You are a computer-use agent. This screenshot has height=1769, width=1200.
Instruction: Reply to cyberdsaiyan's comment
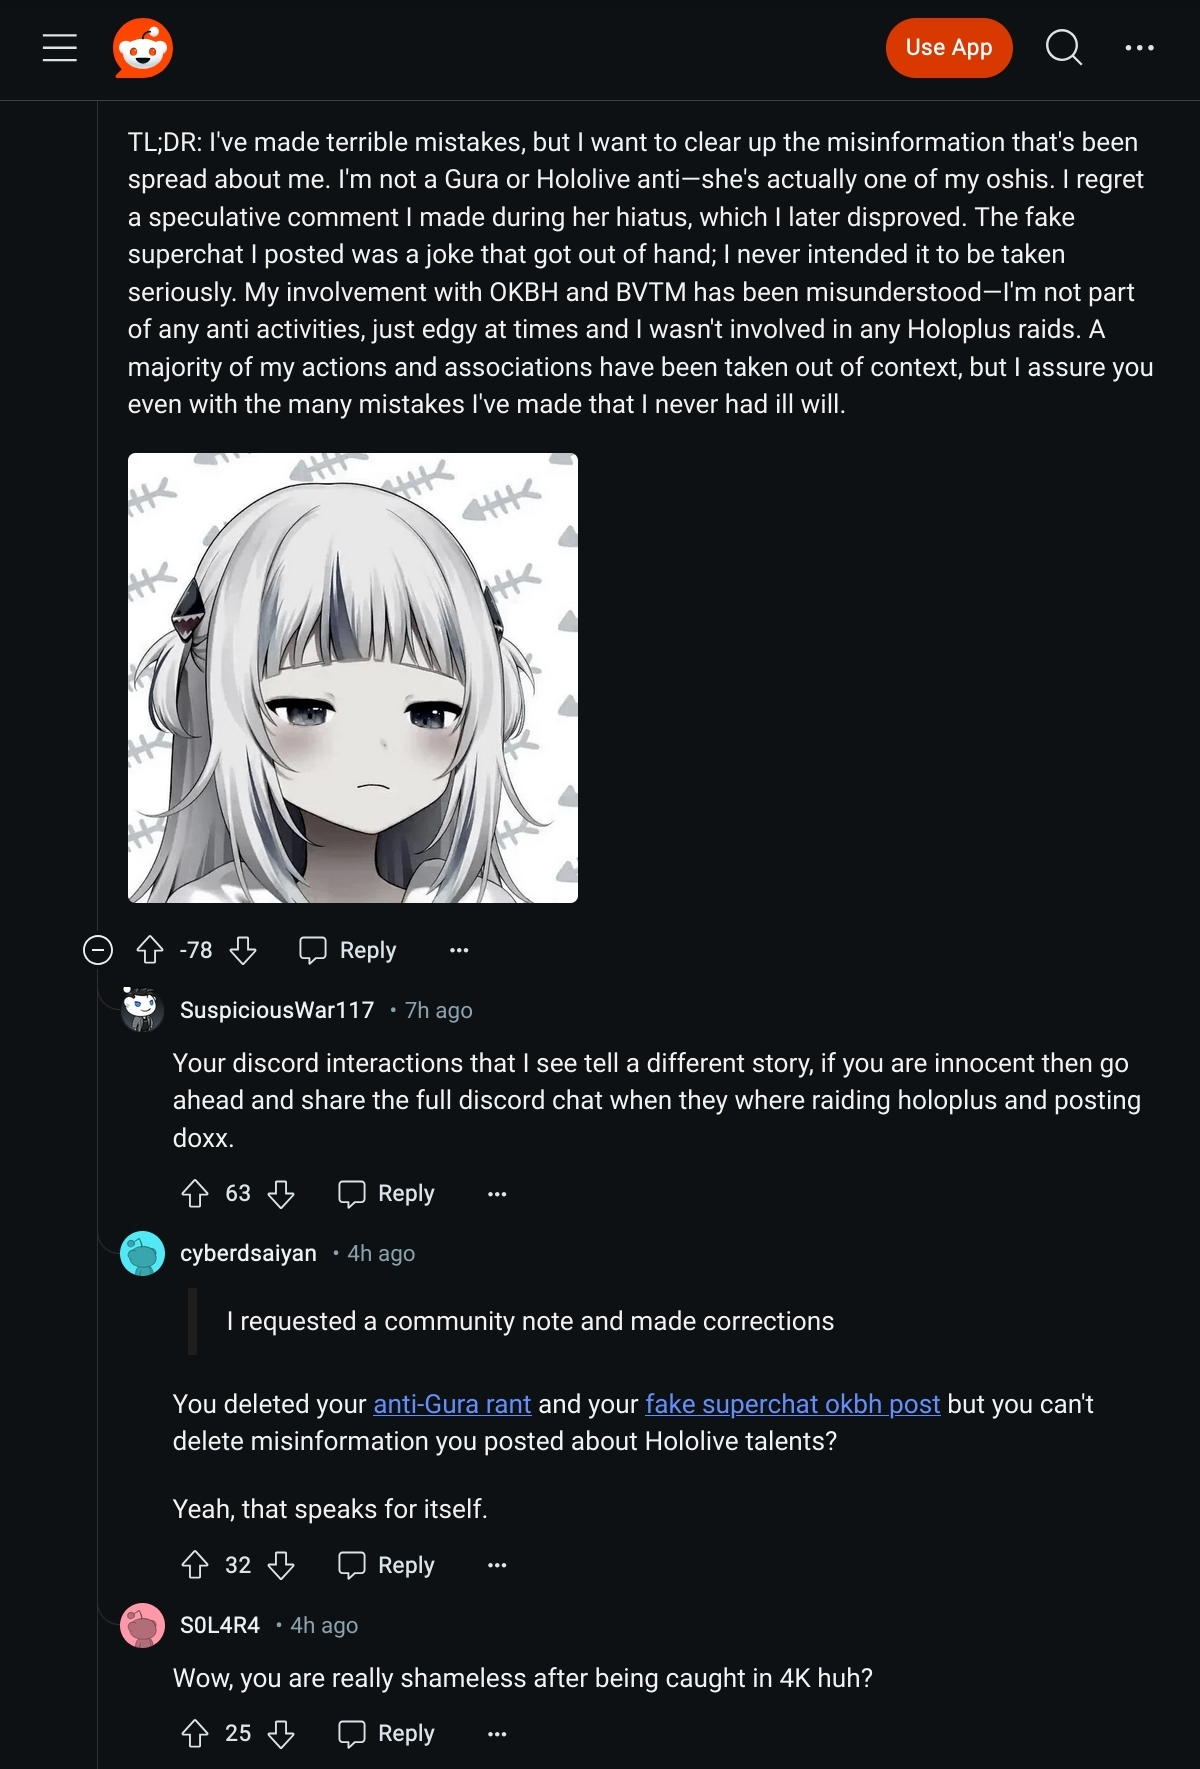pyautogui.click(x=386, y=1565)
